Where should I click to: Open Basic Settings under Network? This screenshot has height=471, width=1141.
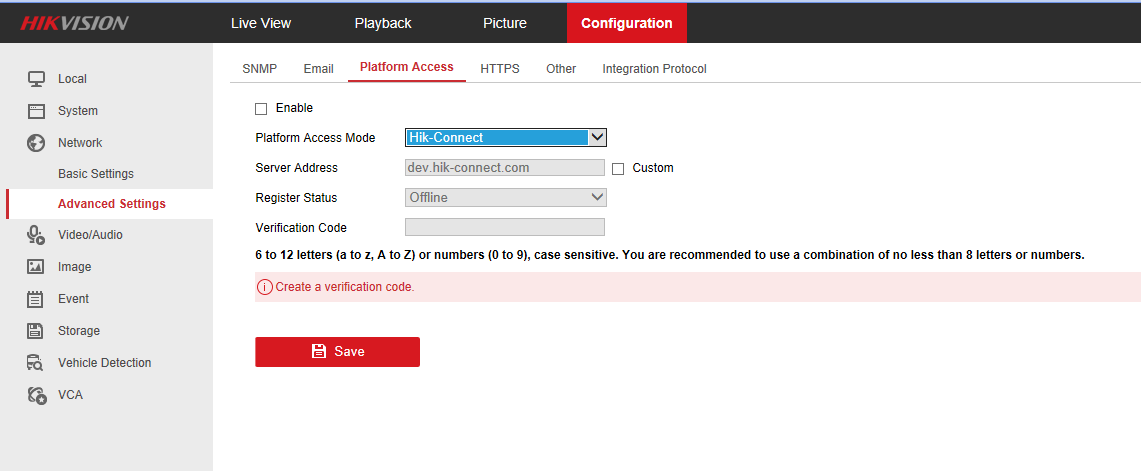point(96,174)
